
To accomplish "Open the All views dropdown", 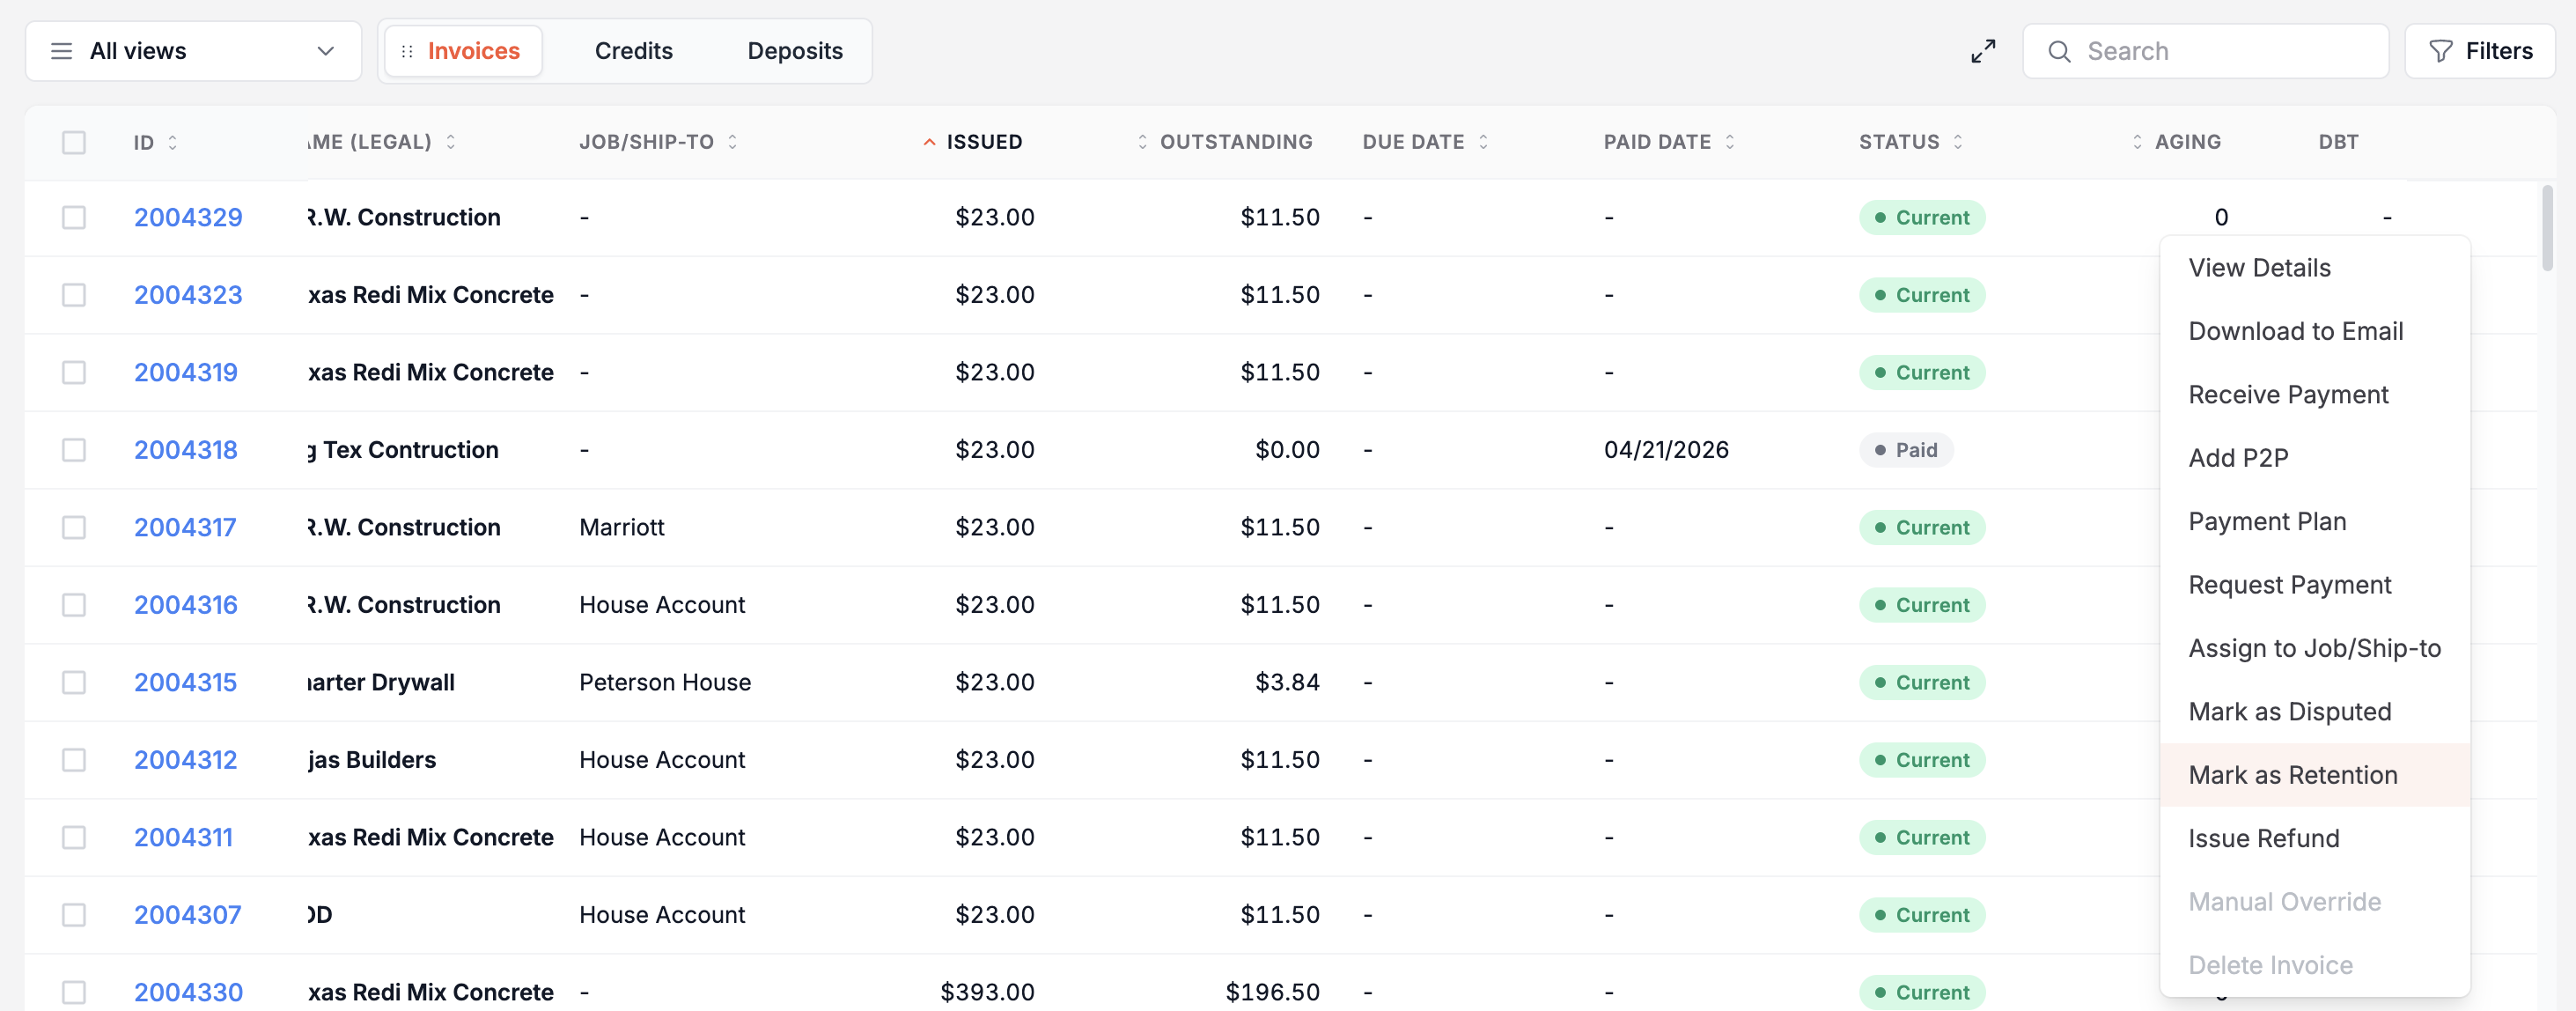I will click(193, 51).
